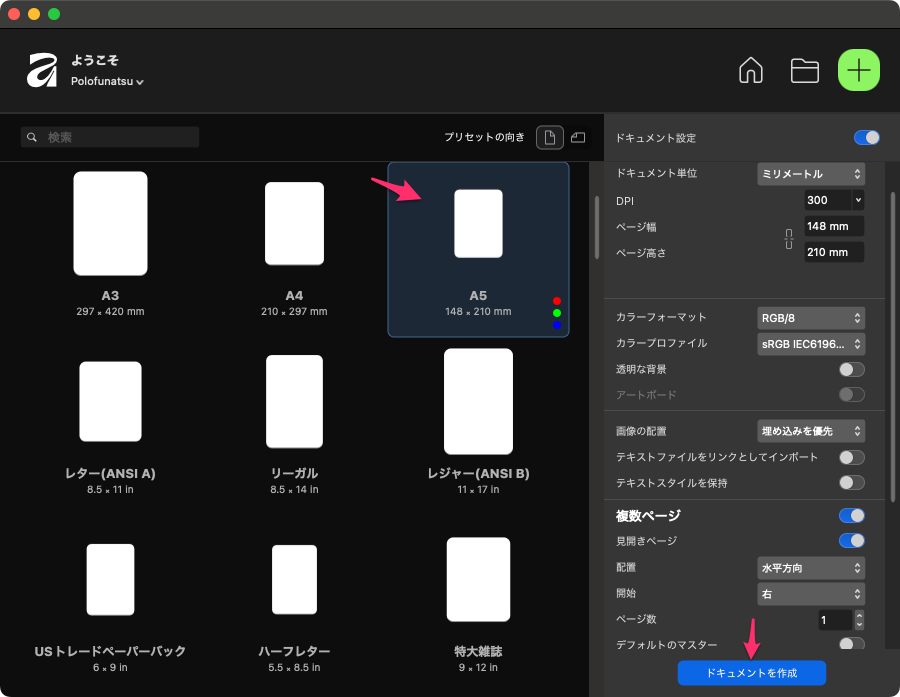Screen dimensions: 900x697
Task: Open the folder browse icon
Action: [x=804, y=70]
